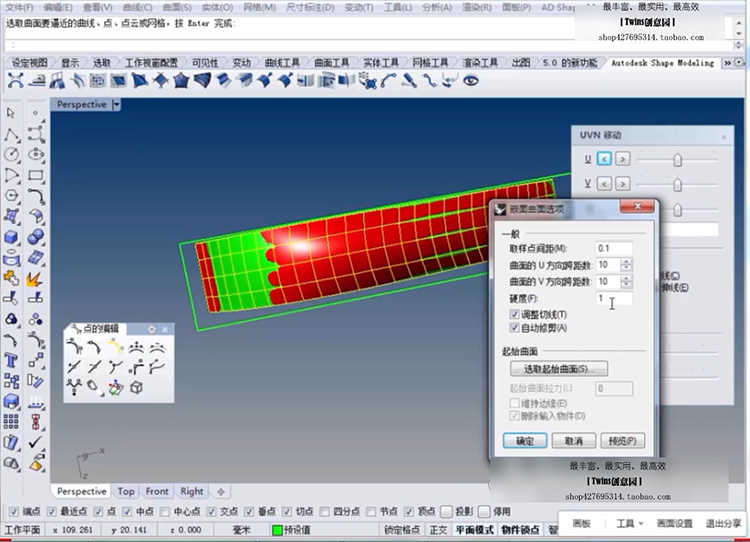
Task: Switch to 实体工具 toolbar tab
Action: (x=381, y=63)
